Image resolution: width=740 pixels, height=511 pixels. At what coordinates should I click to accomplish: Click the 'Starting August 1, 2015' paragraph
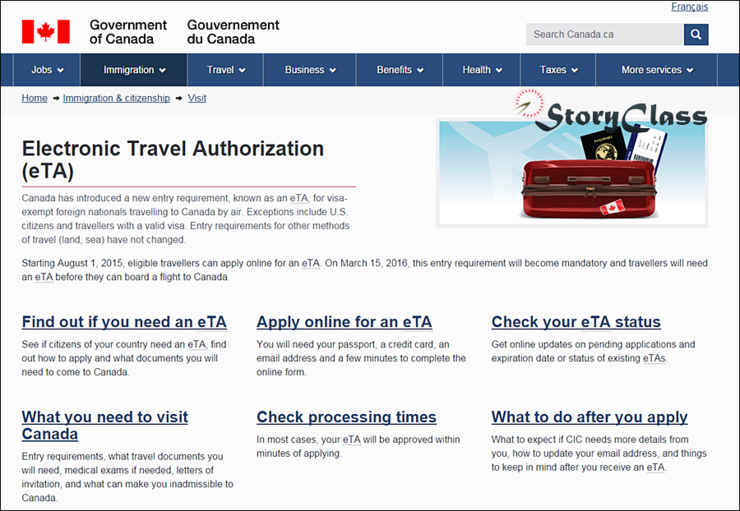click(x=364, y=270)
